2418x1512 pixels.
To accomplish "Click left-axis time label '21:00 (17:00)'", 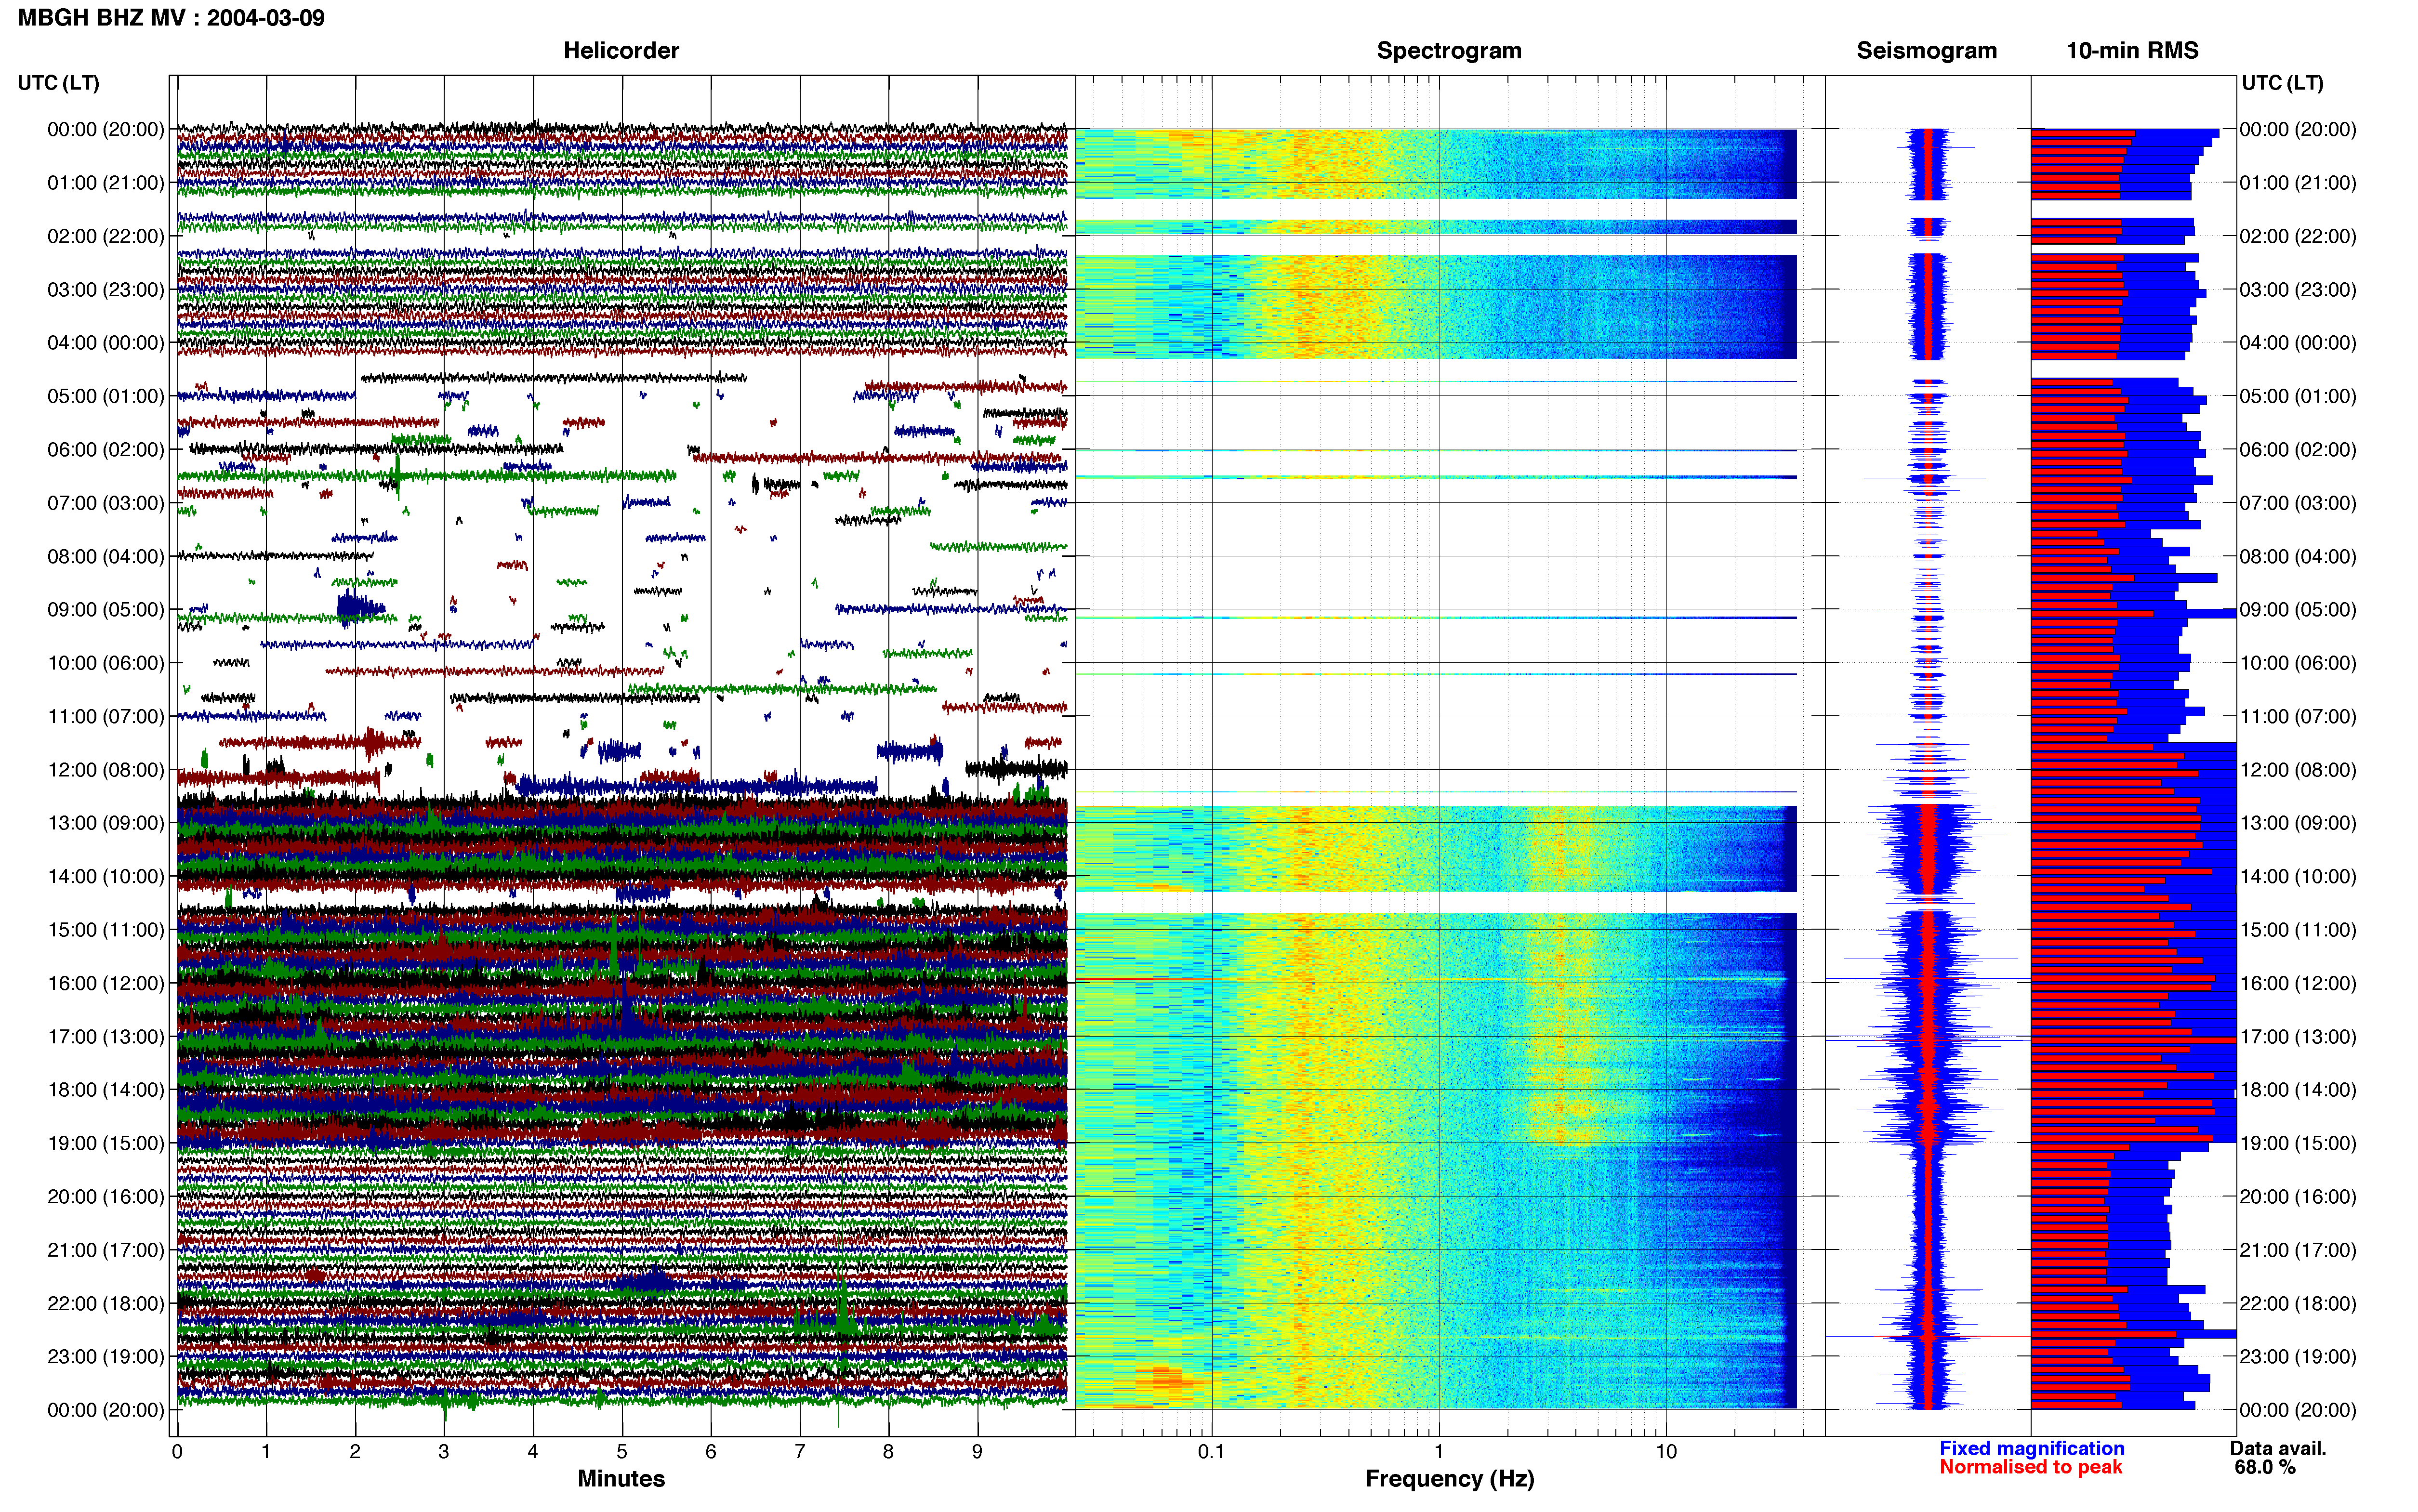I will [106, 1250].
